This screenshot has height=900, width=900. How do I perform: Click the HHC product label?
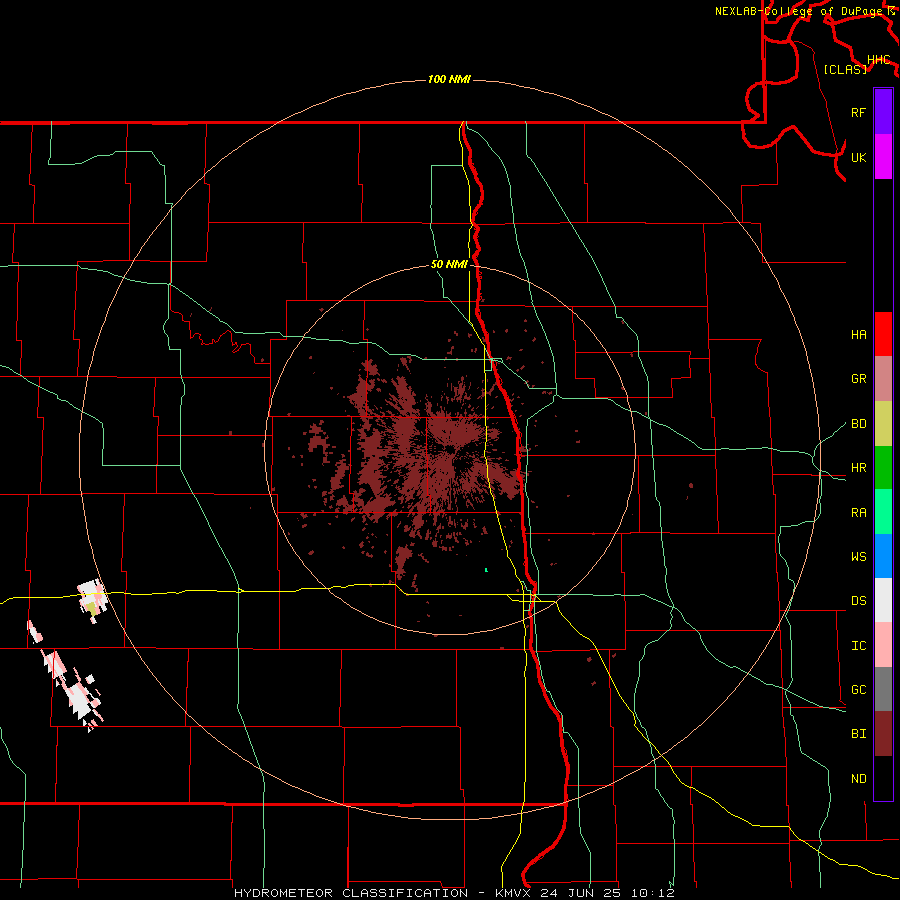tap(878, 60)
